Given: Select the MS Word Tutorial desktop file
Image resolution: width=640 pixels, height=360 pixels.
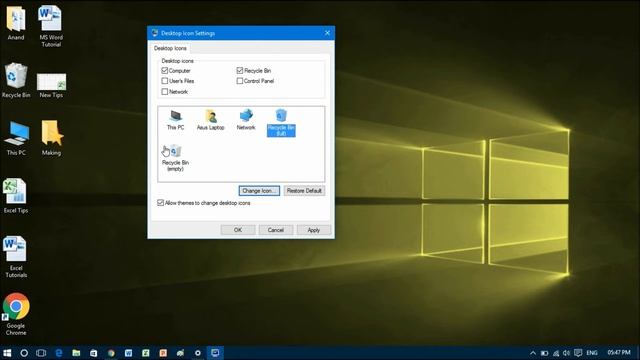Looking at the screenshot, I should point(51,26).
